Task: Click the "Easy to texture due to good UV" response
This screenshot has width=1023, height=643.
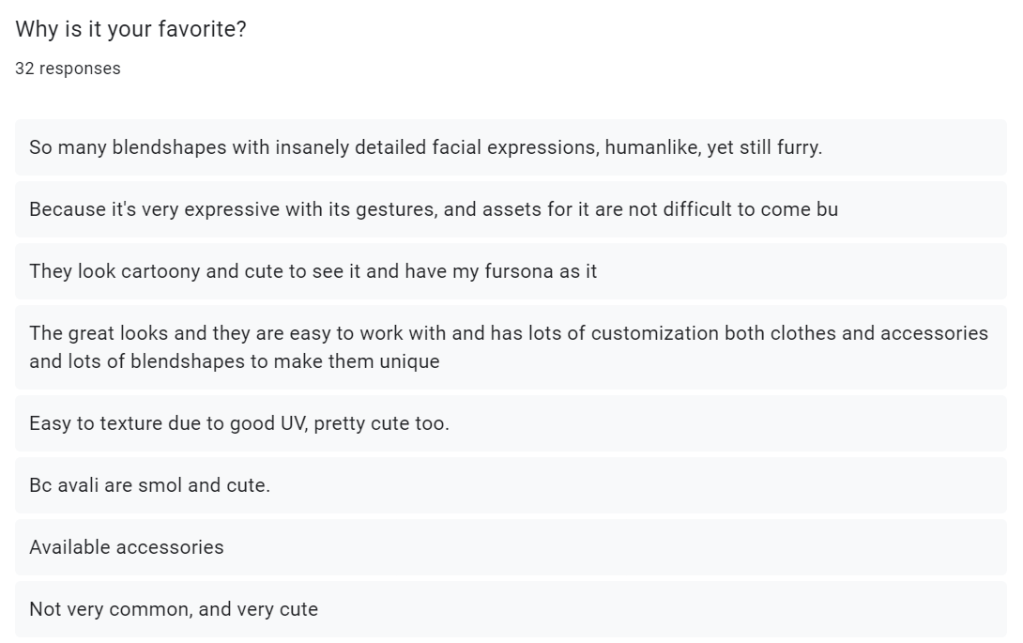Action: click(x=239, y=424)
